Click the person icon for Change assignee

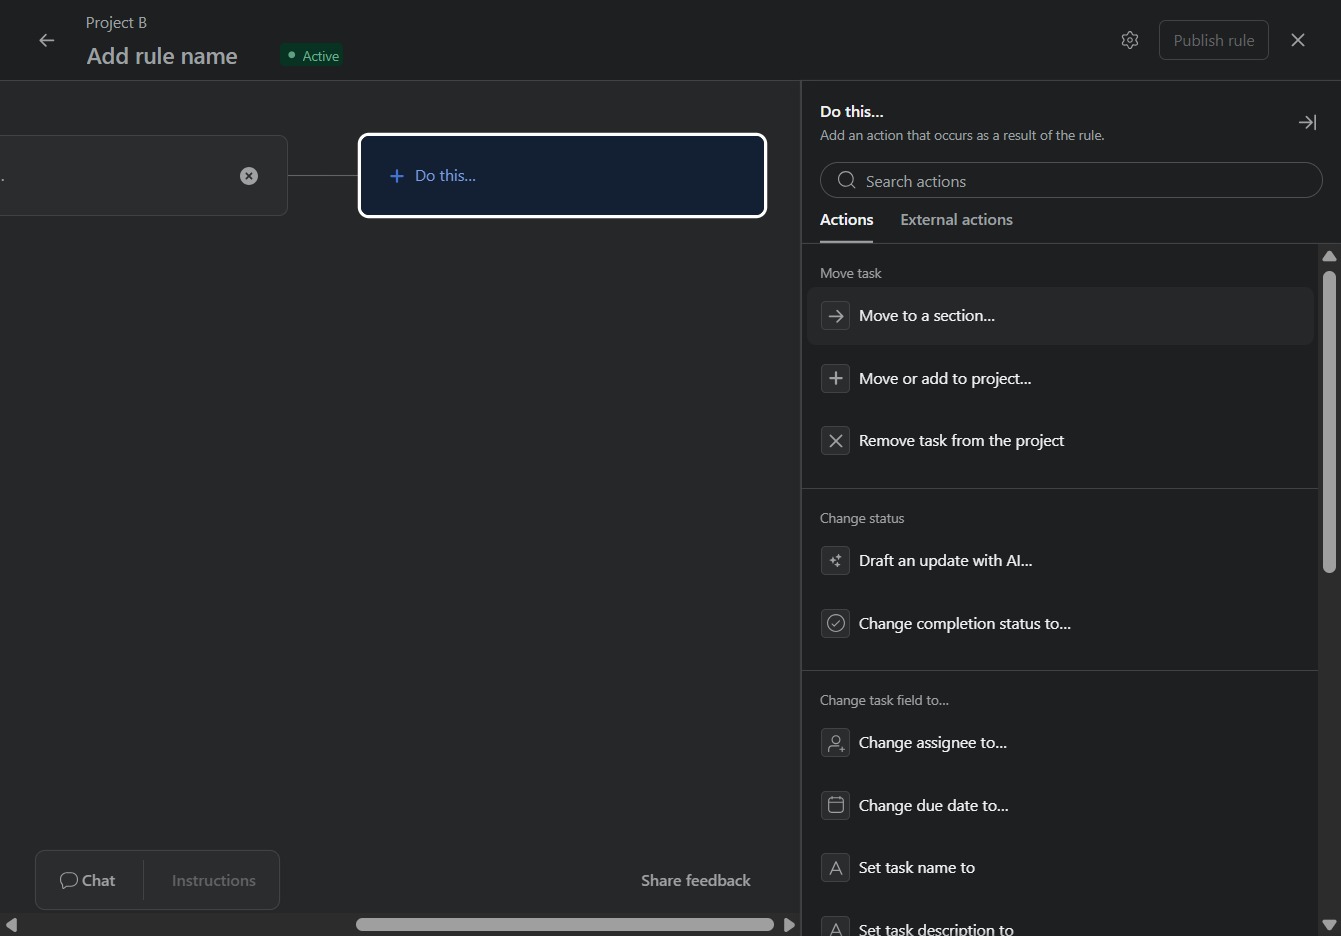click(x=836, y=743)
